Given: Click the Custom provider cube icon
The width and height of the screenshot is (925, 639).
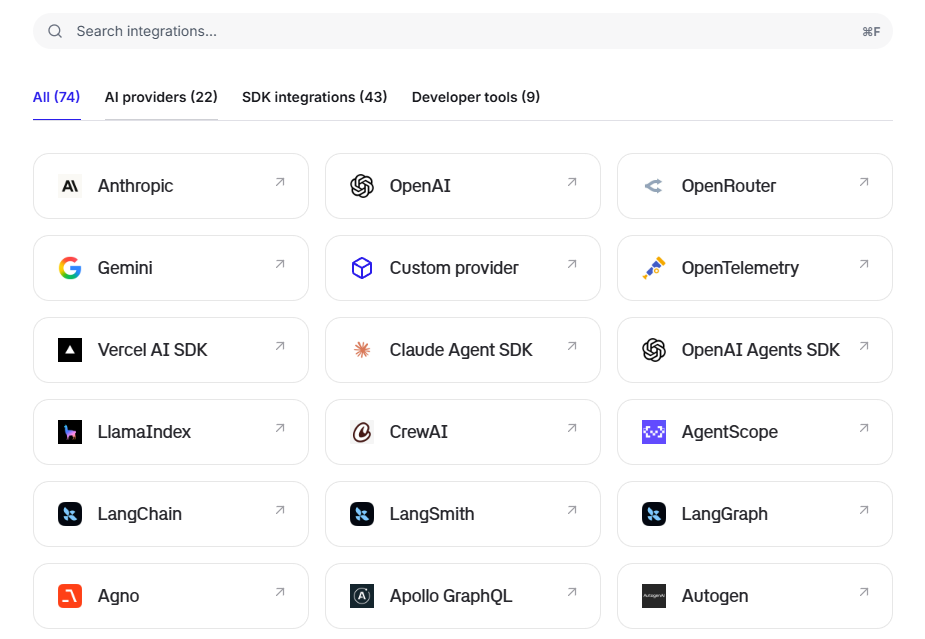Looking at the screenshot, I should click(362, 268).
